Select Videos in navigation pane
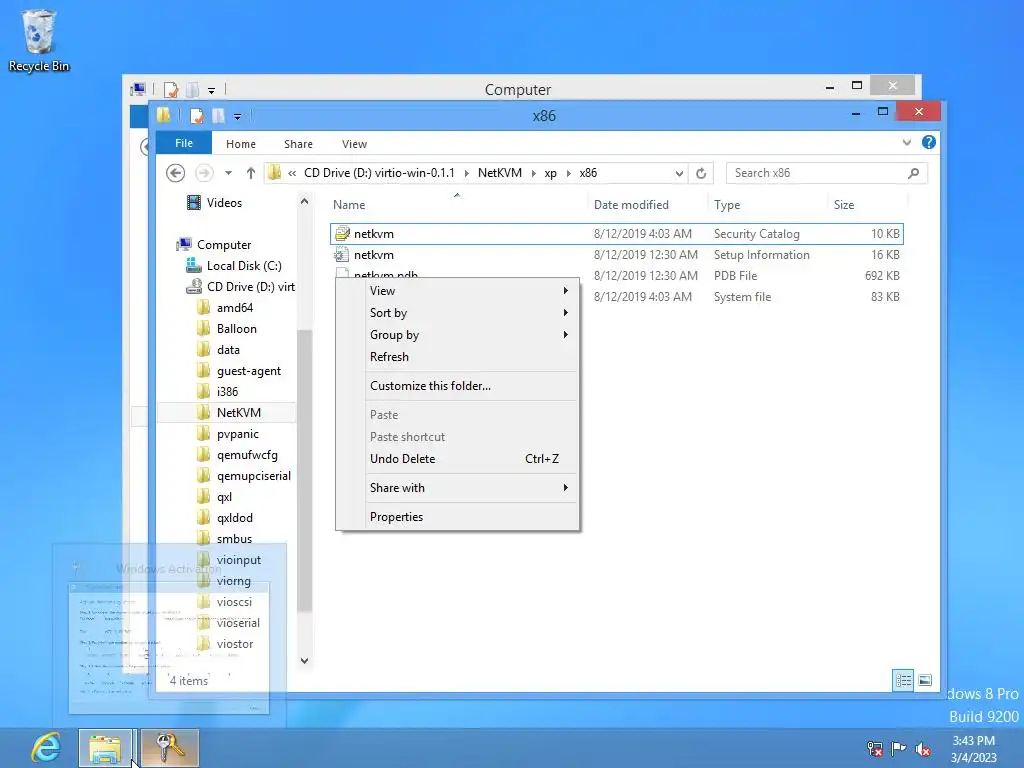The width and height of the screenshot is (1024, 768). (x=224, y=203)
